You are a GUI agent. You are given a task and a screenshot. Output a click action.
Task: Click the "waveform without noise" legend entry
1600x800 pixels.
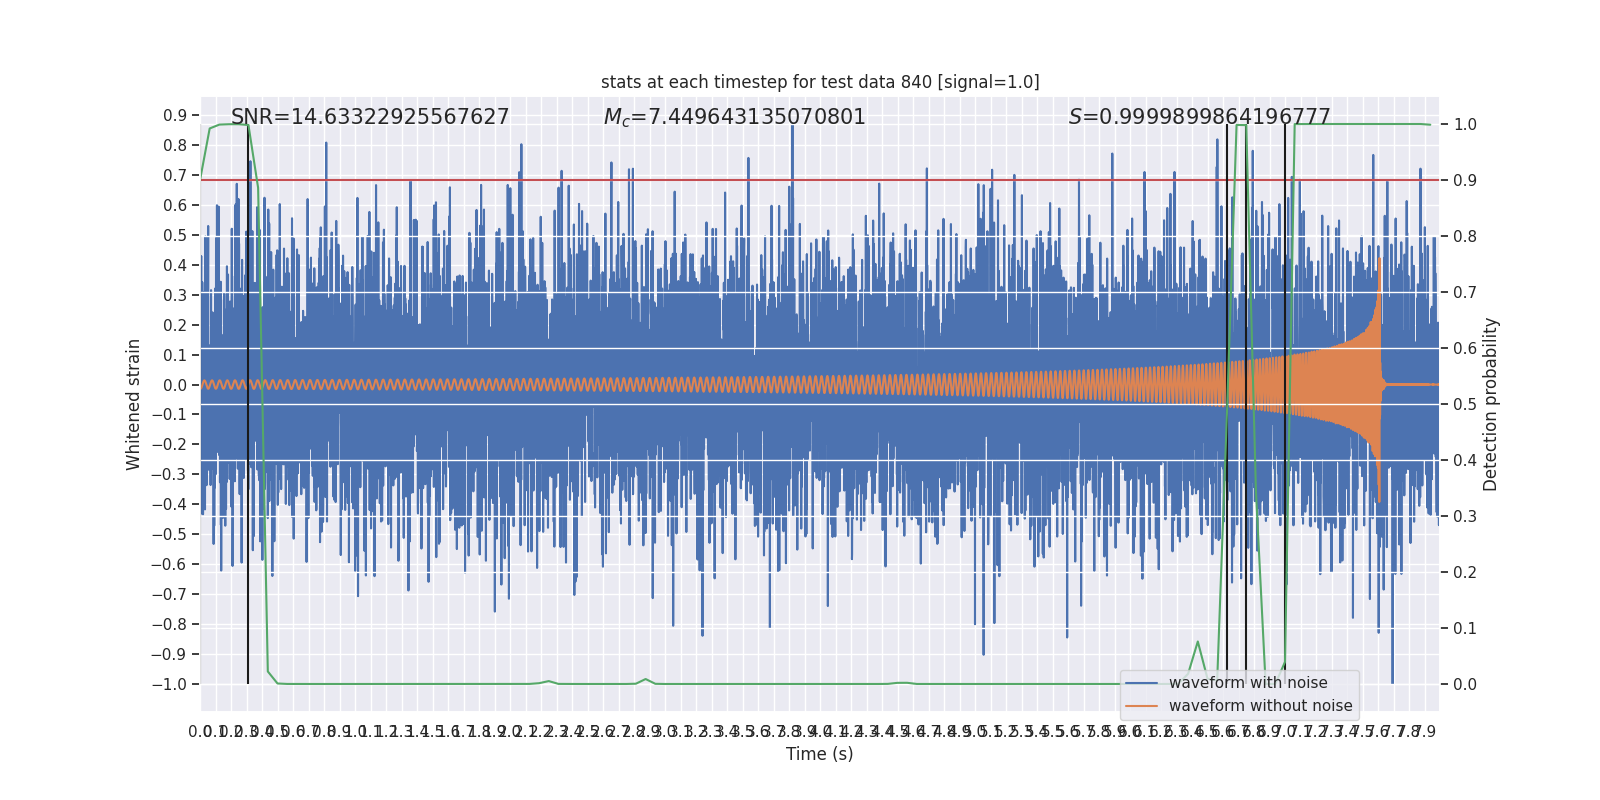(x=1260, y=706)
